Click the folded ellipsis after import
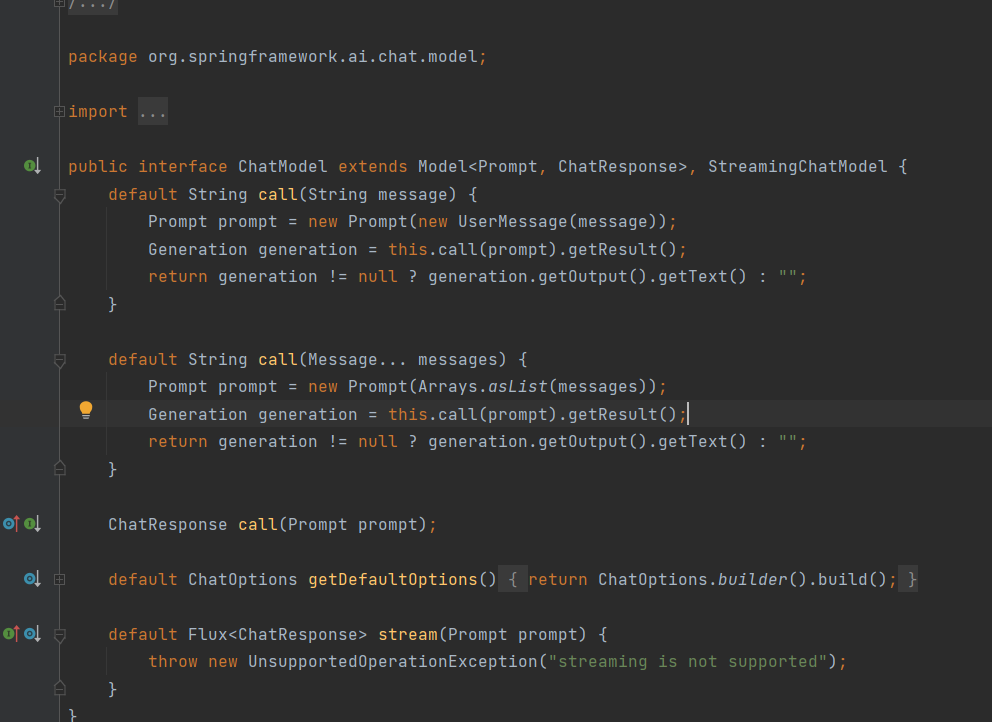992x722 pixels. point(152,111)
